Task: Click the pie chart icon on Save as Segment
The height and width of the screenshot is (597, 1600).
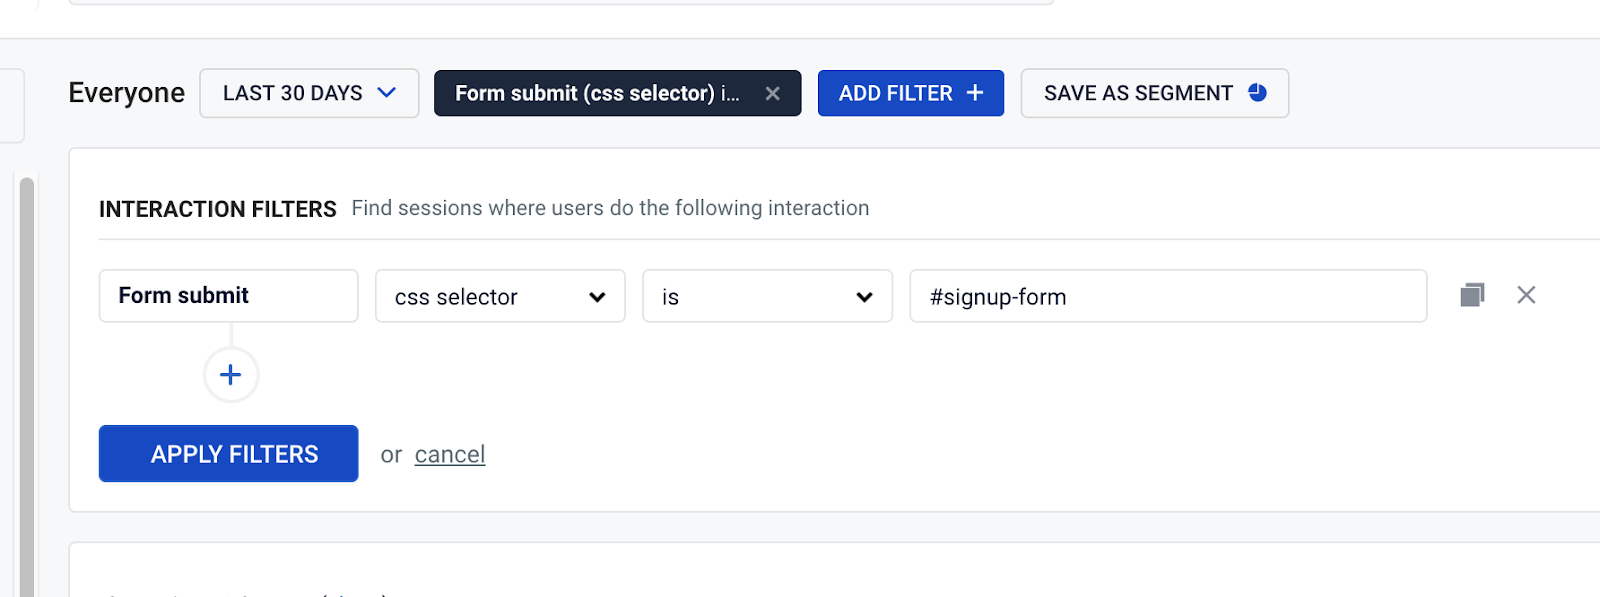Action: (1258, 93)
